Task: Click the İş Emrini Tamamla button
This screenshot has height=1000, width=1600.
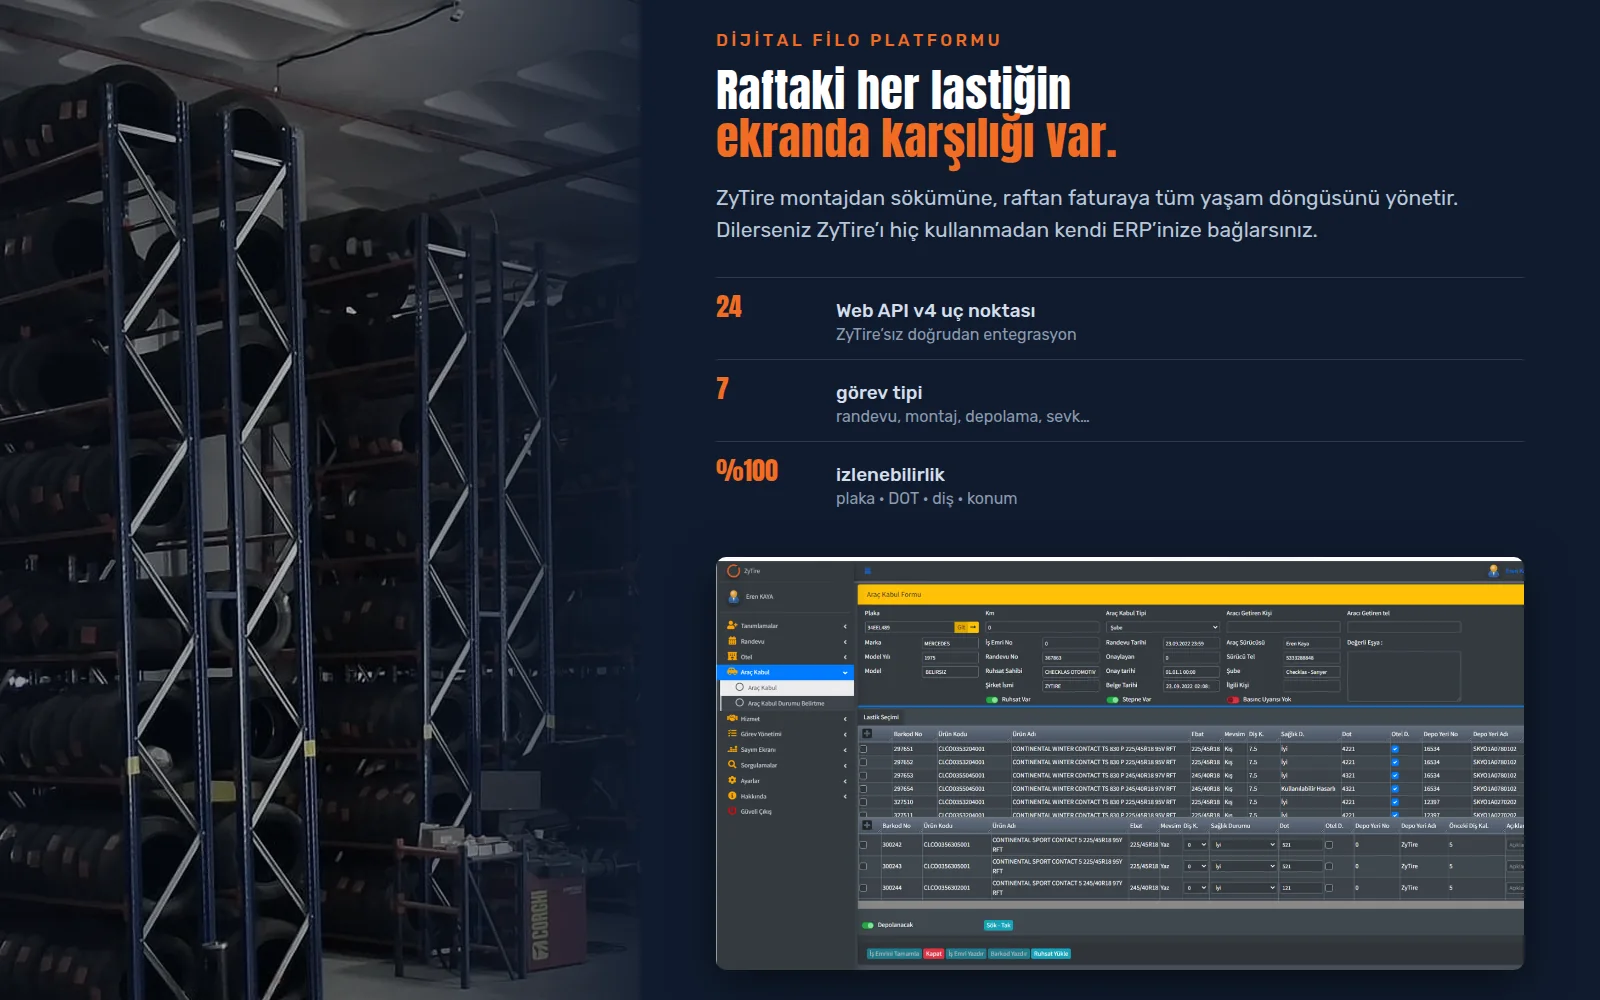Action: tap(894, 954)
